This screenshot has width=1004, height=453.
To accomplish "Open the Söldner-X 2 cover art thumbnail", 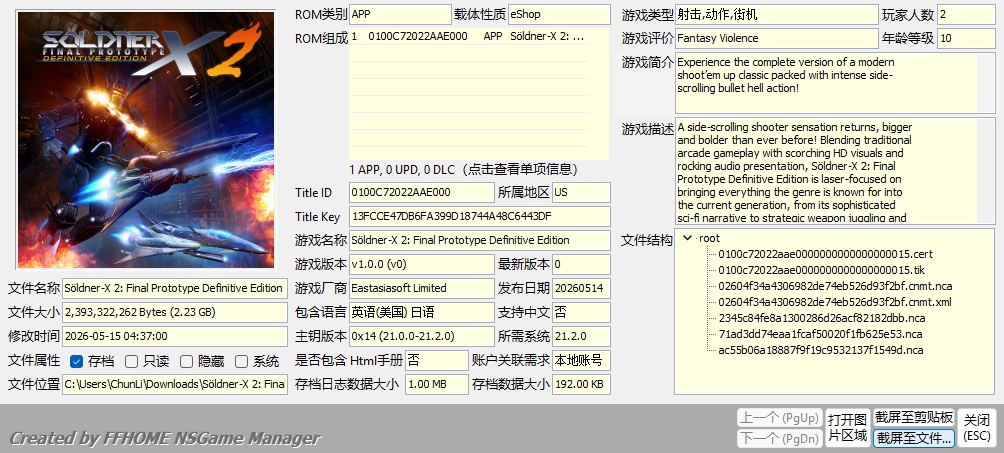I will coord(146,140).
